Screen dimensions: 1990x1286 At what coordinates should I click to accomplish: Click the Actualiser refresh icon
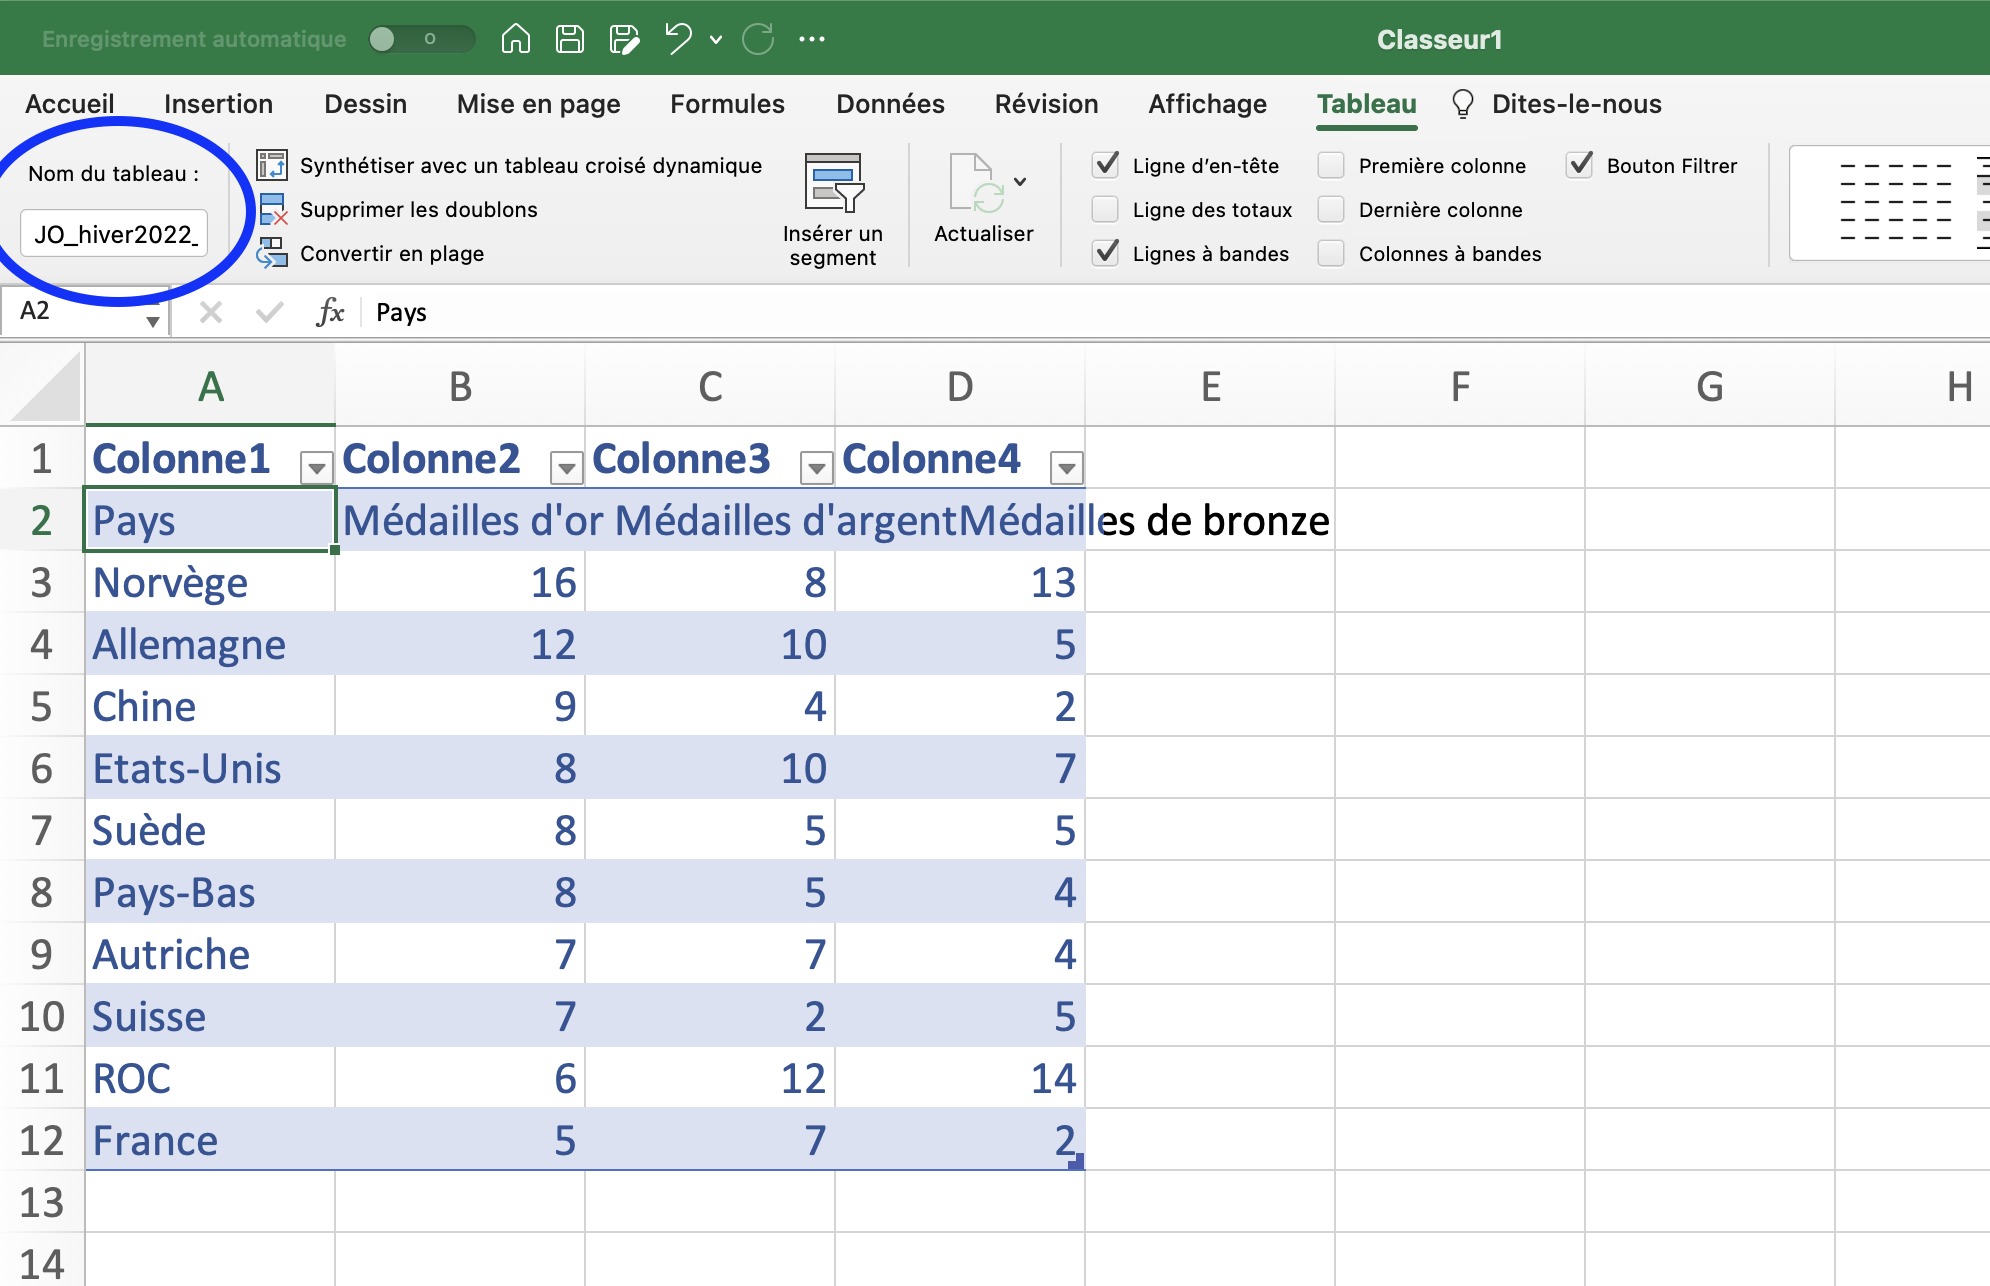[x=976, y=183]
